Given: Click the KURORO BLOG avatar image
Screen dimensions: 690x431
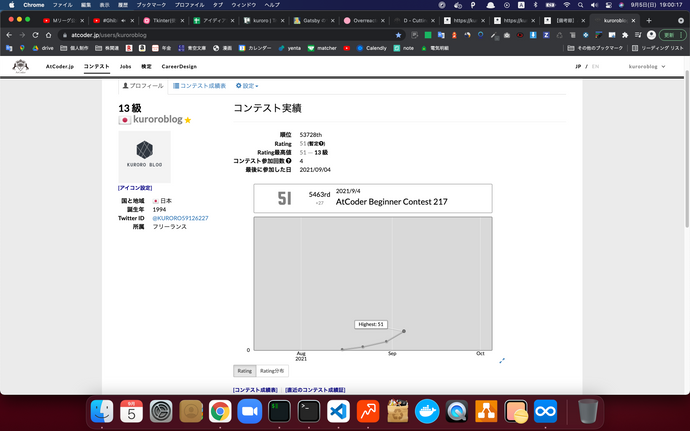Looking at the screenshot, I should coord(144,157).
